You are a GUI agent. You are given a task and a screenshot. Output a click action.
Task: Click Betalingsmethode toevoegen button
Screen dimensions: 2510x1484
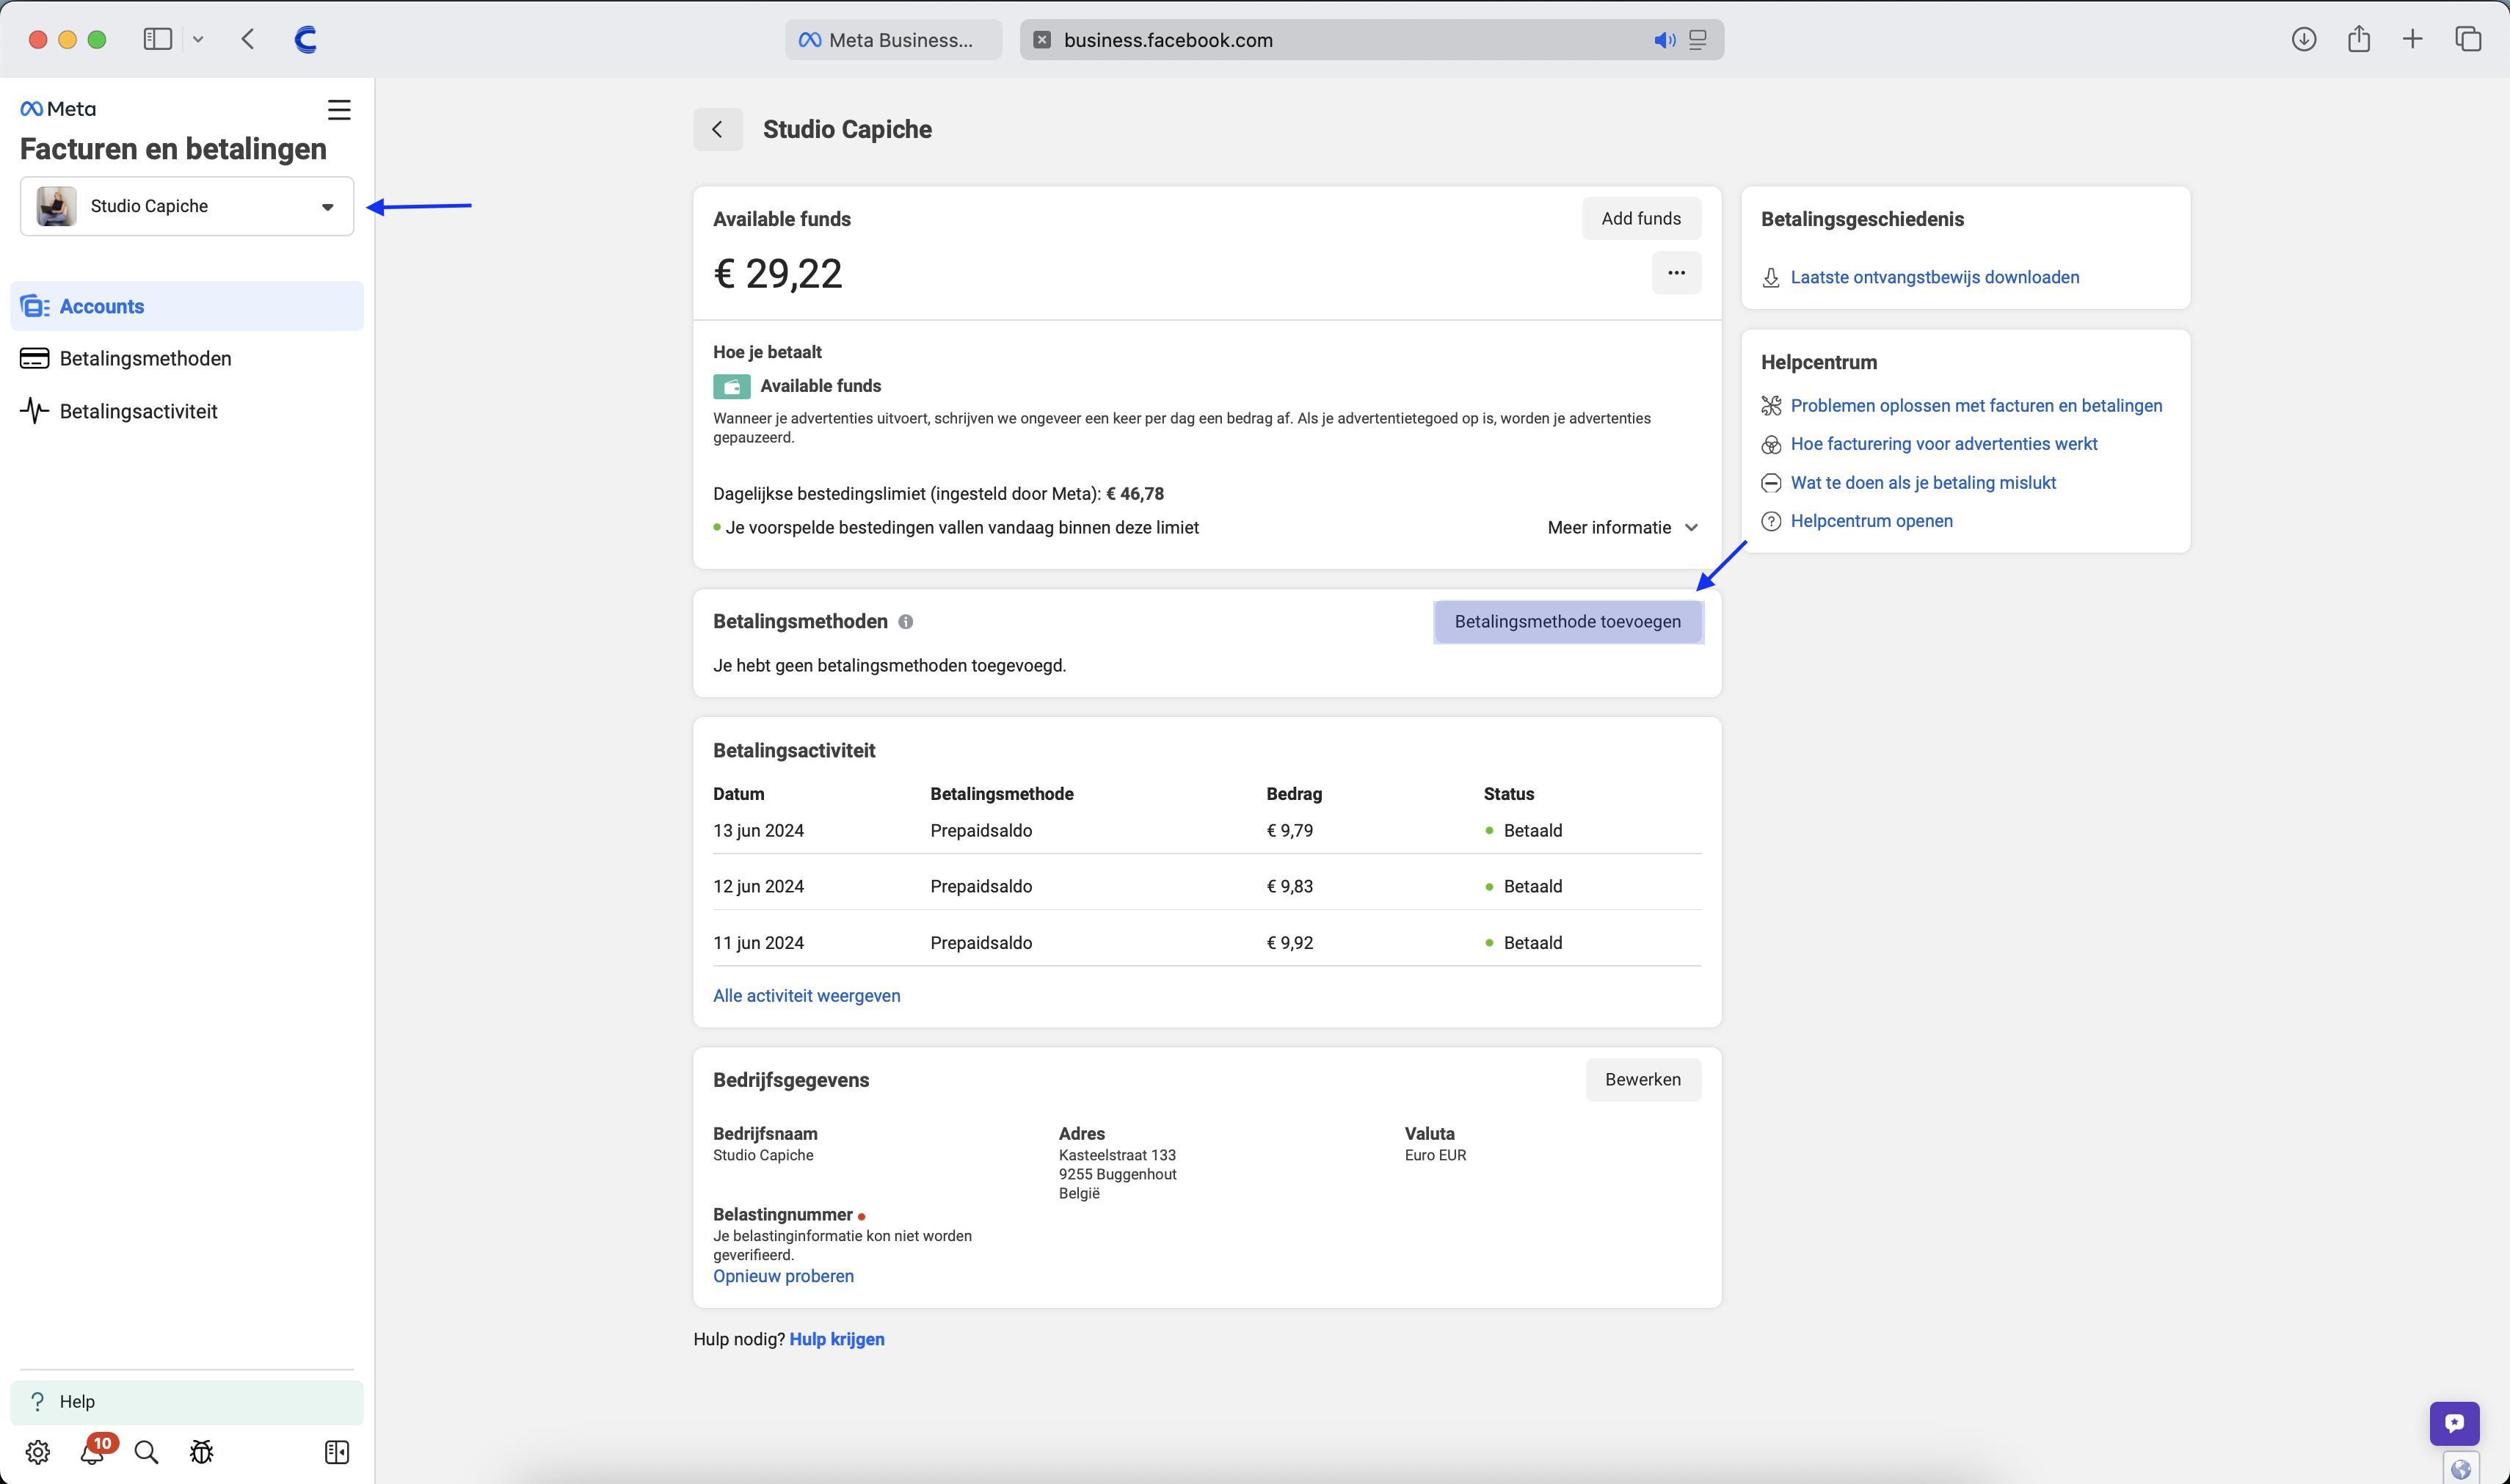pos(1567,622)
